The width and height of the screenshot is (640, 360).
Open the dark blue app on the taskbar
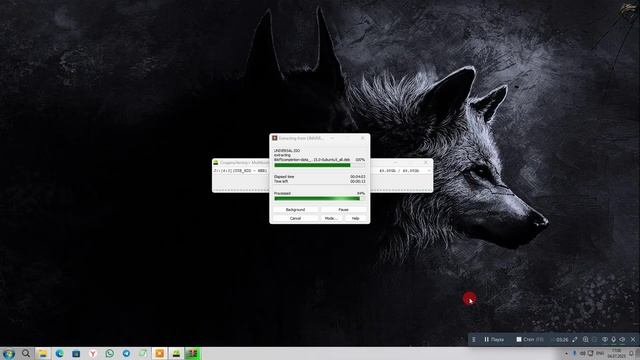click(76, 353)
